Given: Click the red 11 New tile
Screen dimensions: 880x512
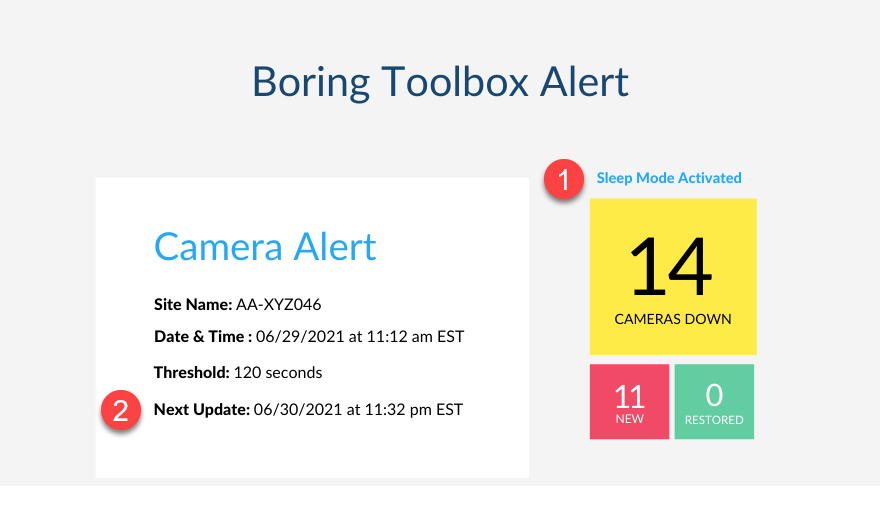Looking at the screenshot, I should [x=629, y=401].
